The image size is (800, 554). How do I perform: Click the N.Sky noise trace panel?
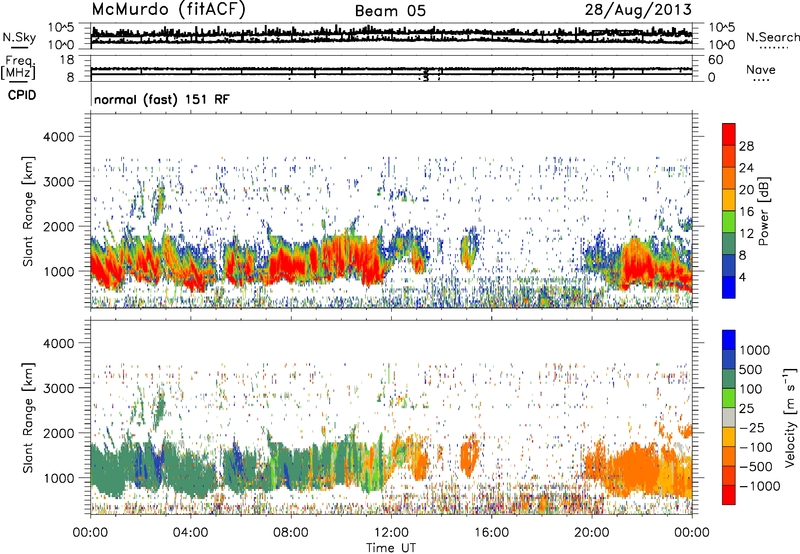391,36
